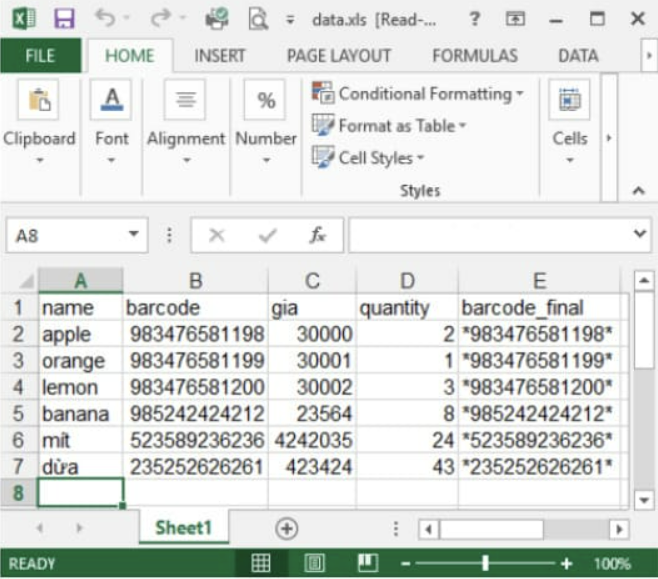Expand the formula bar chevron

[640, 233]
